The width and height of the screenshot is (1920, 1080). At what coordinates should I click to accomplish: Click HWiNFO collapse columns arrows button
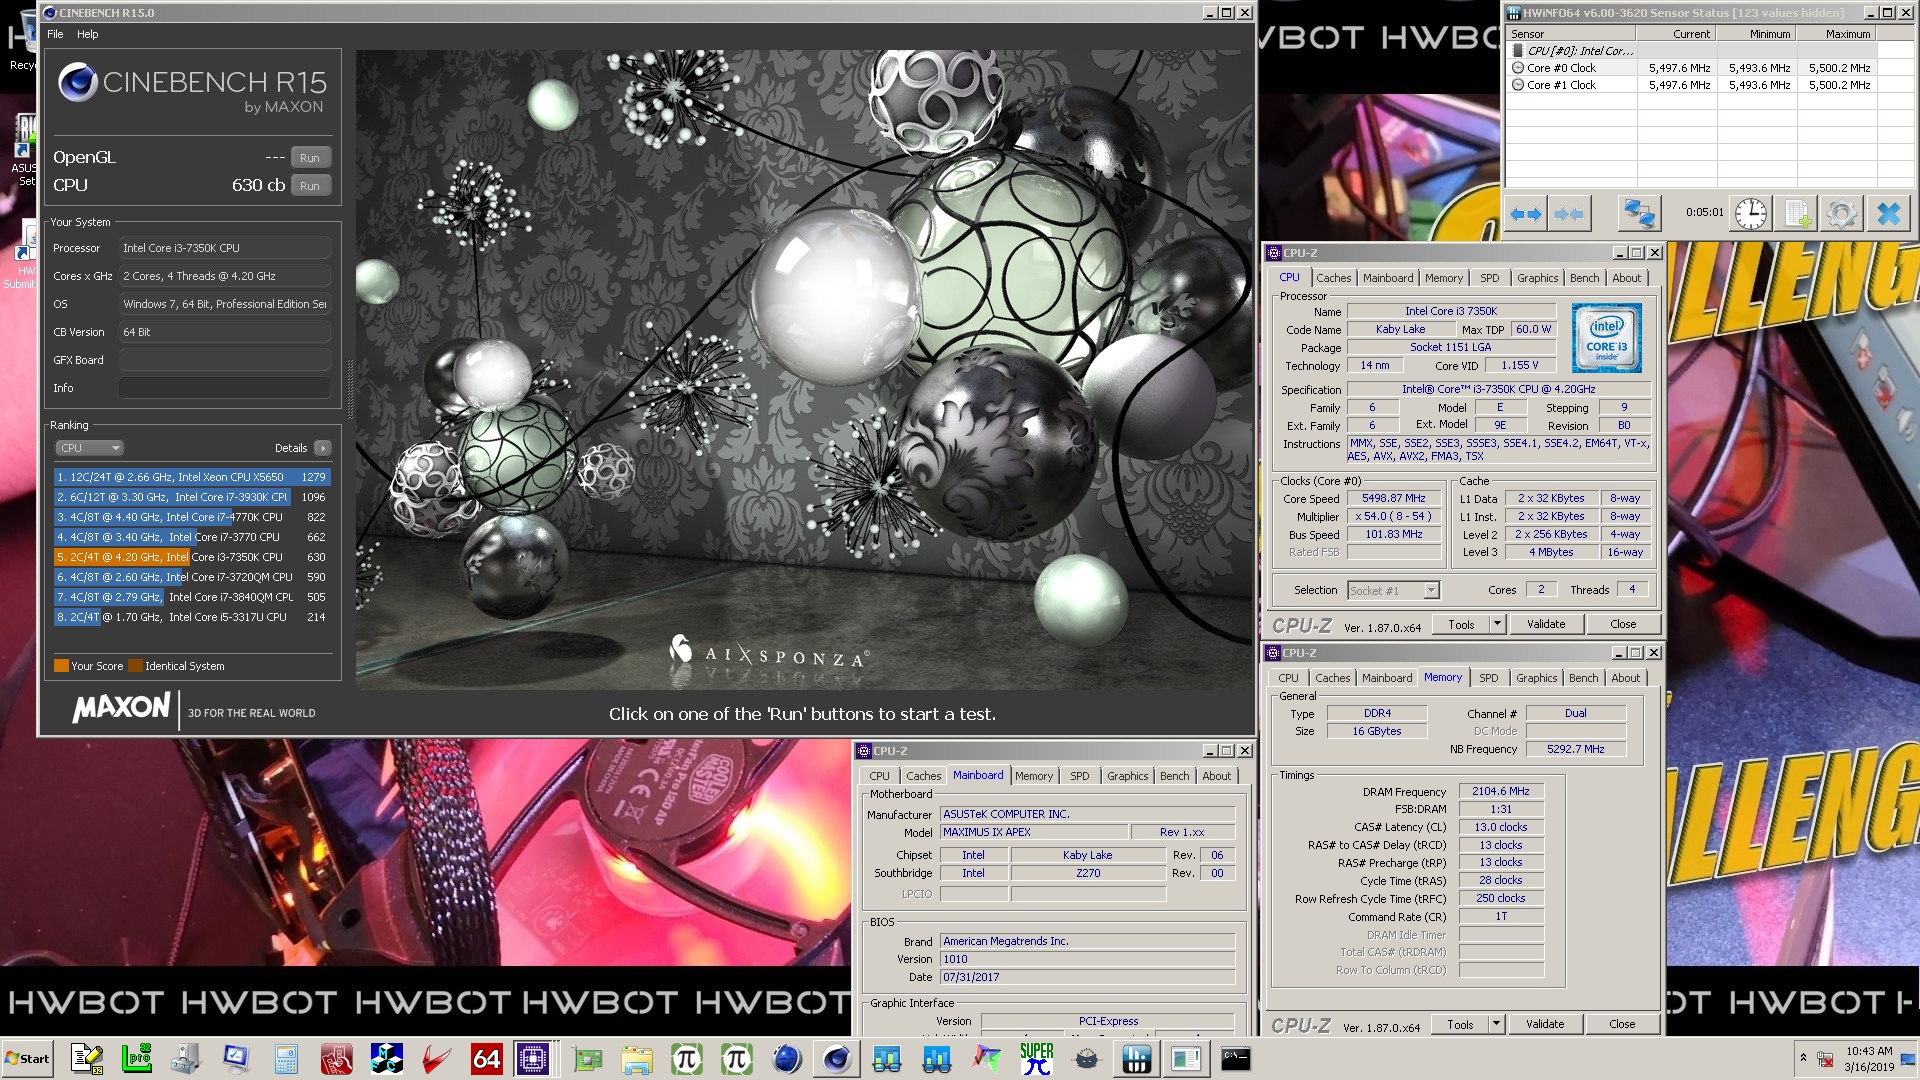1569,214
